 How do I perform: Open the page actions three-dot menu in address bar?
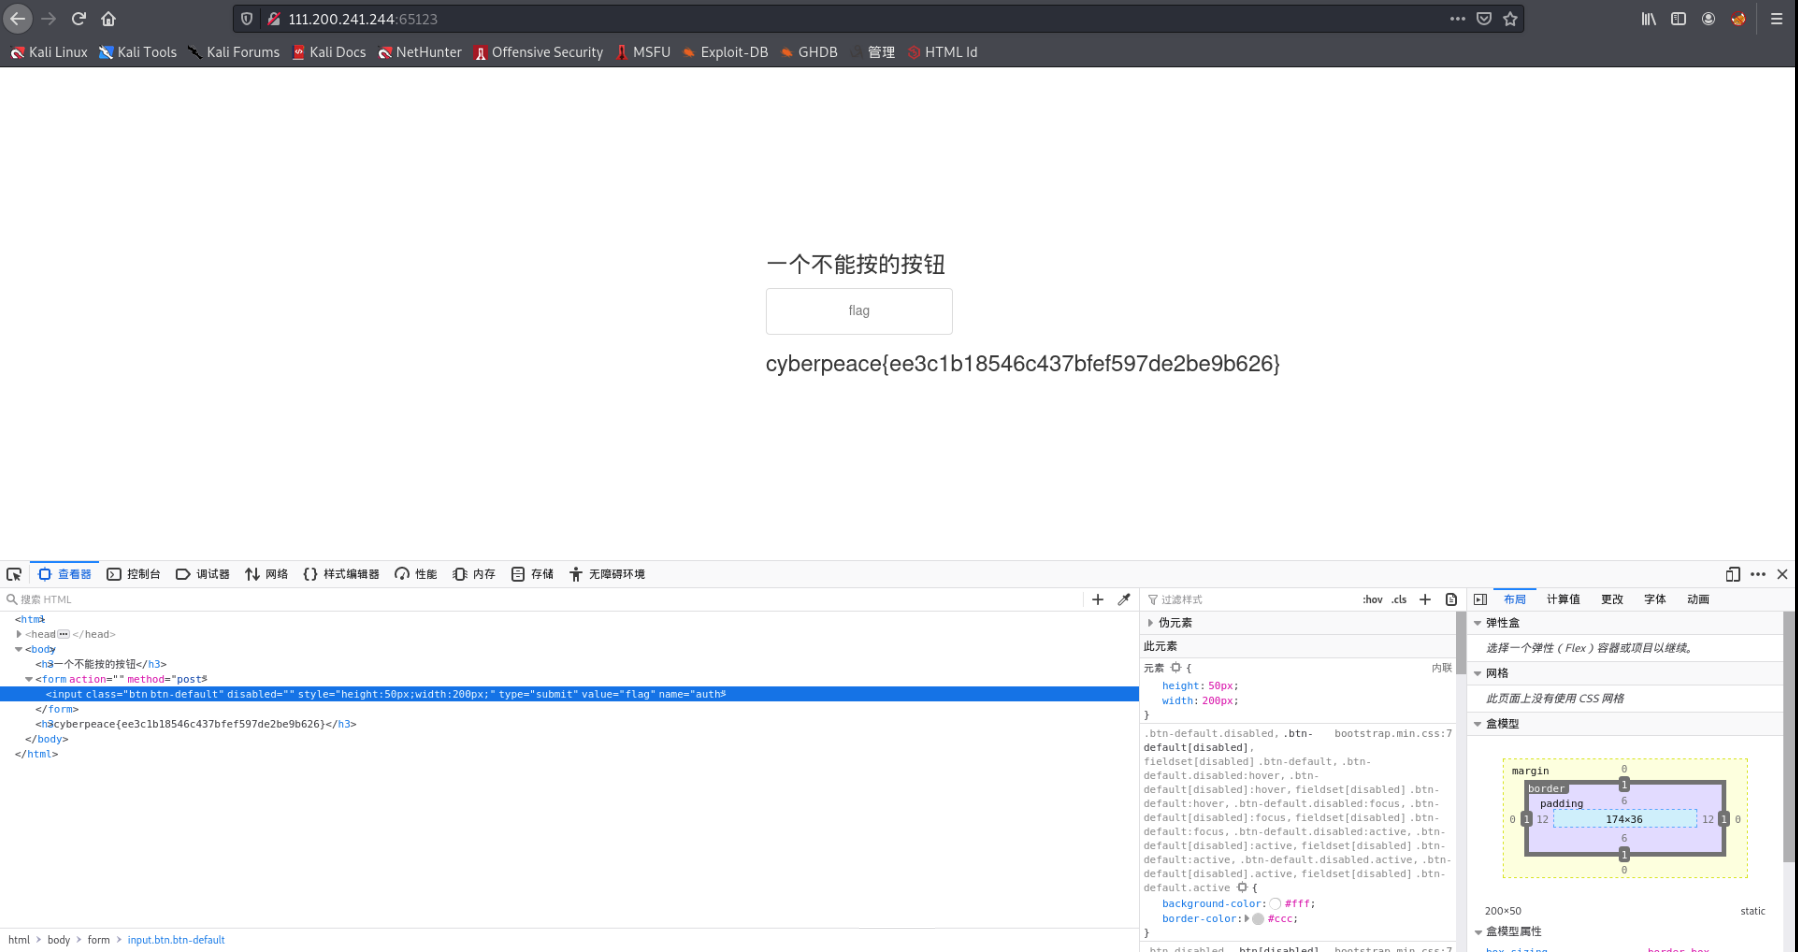(x=1457, y=18)
